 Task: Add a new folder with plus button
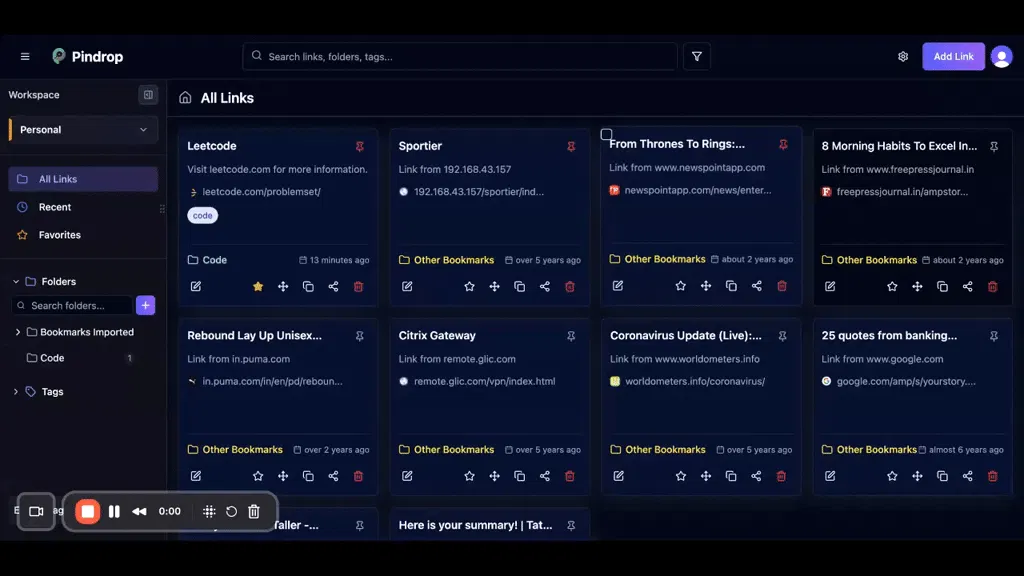tap(146, 306)
